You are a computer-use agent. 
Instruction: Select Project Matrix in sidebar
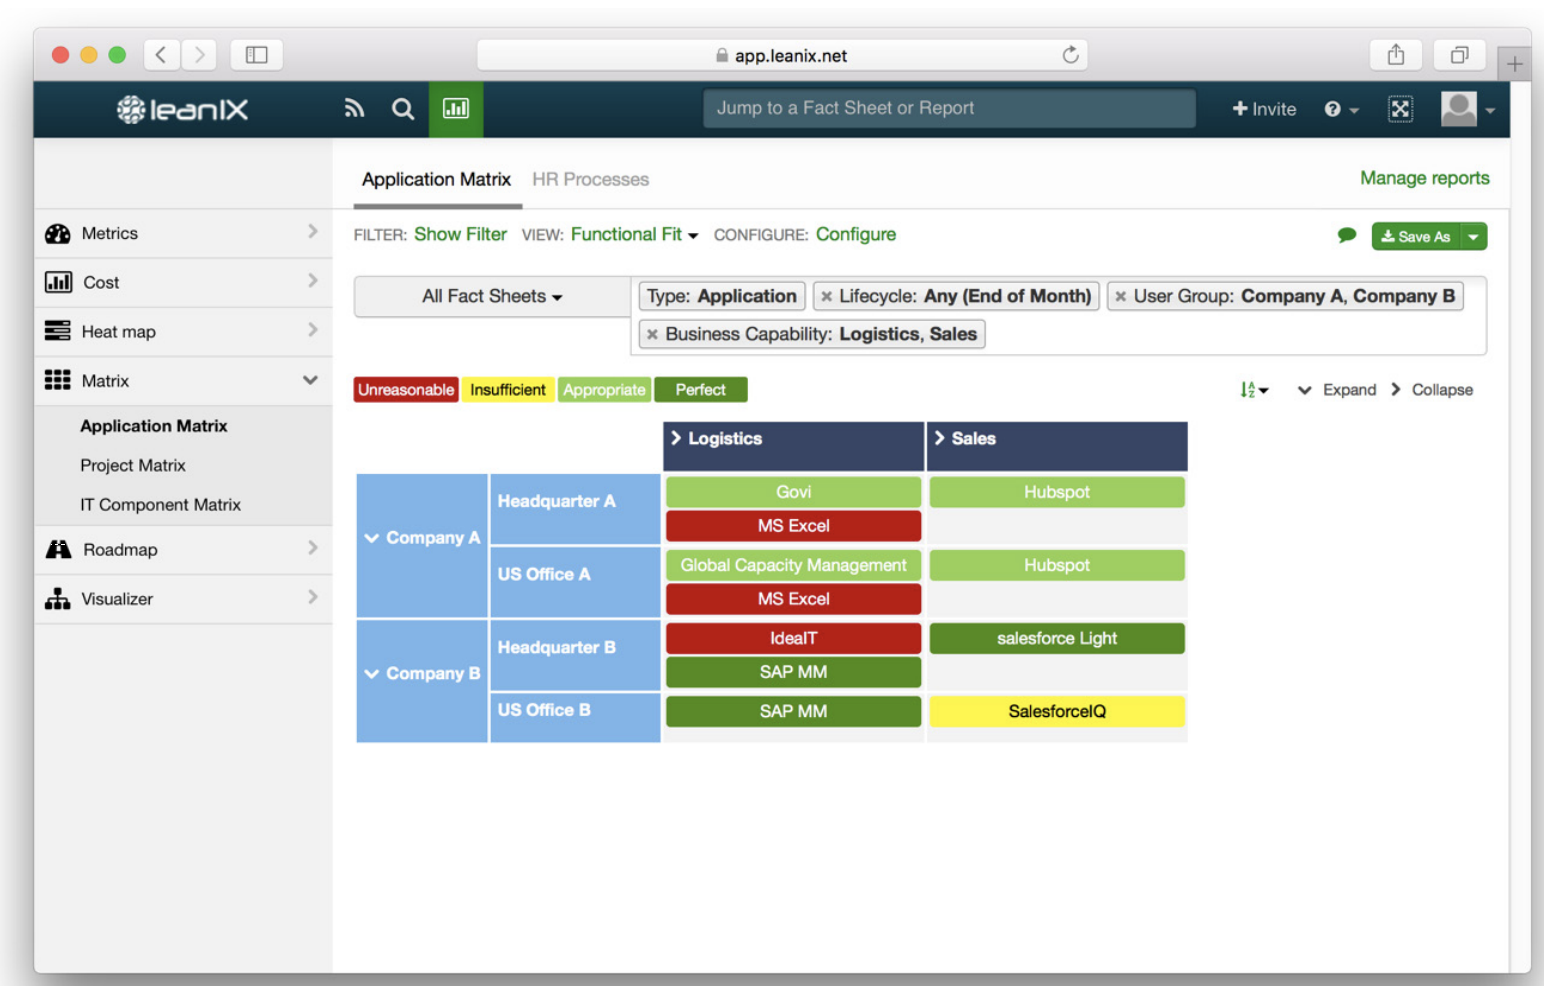[133, 465]
